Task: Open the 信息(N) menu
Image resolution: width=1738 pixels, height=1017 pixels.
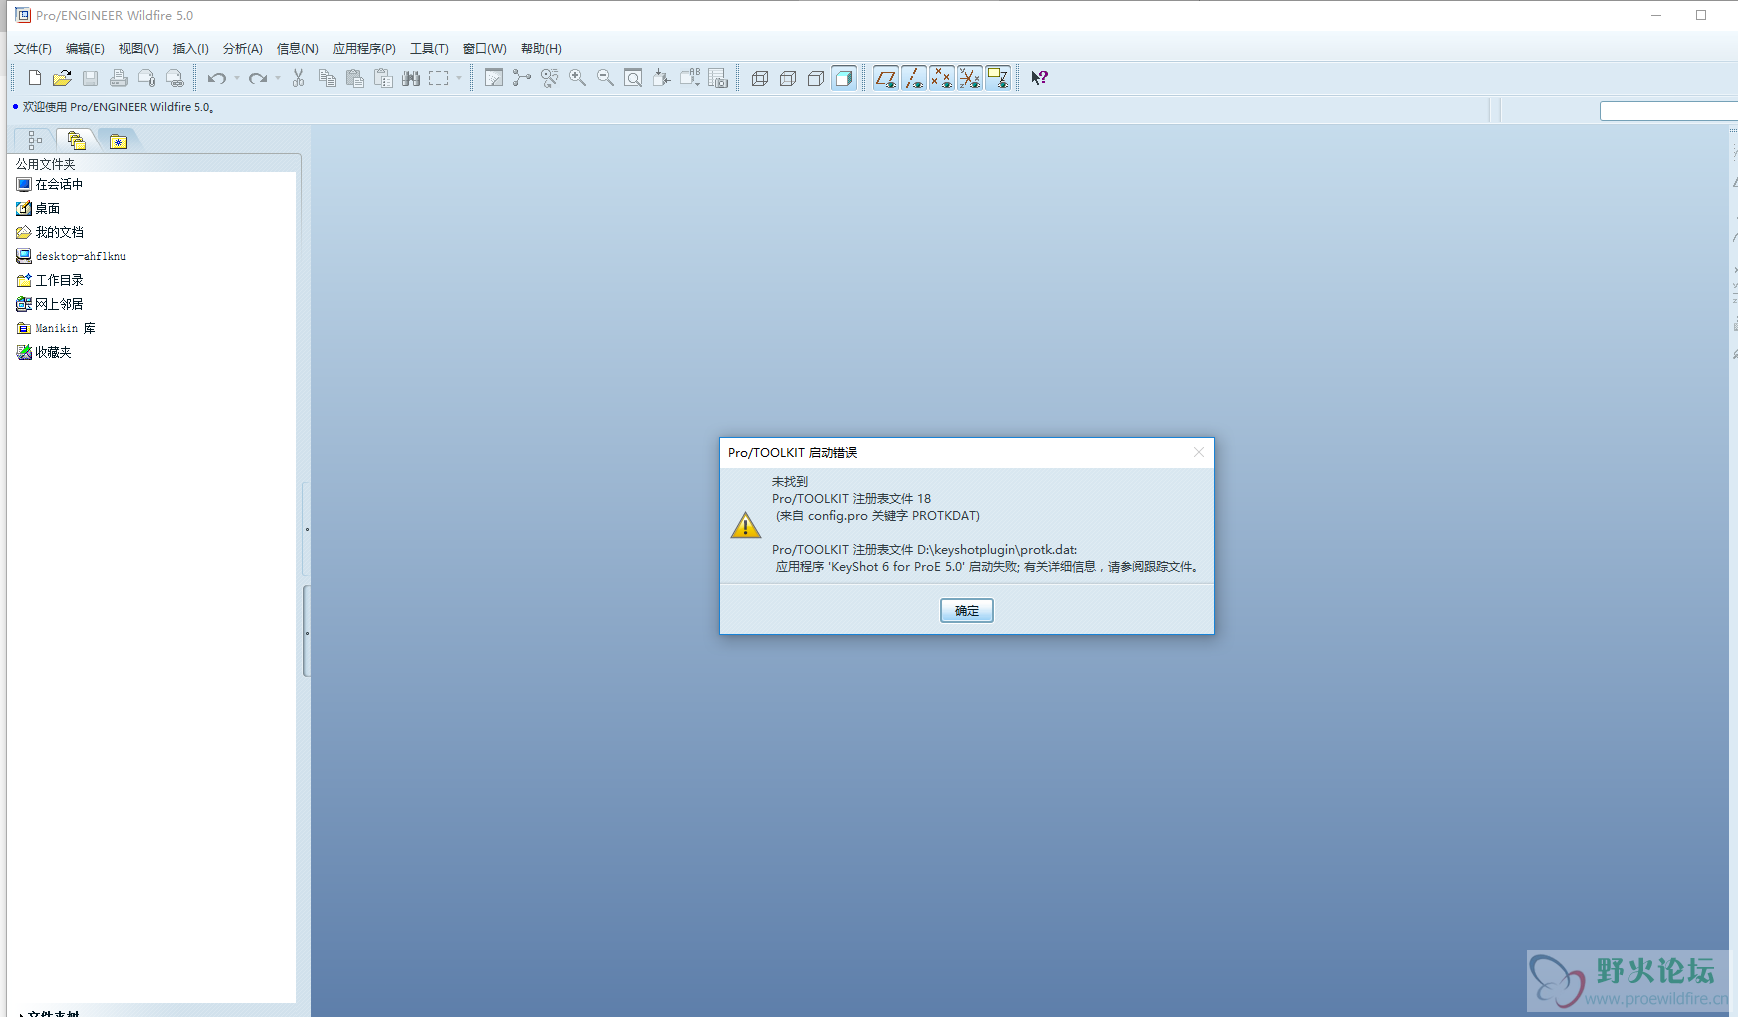Action: click(x=298, y=49)
